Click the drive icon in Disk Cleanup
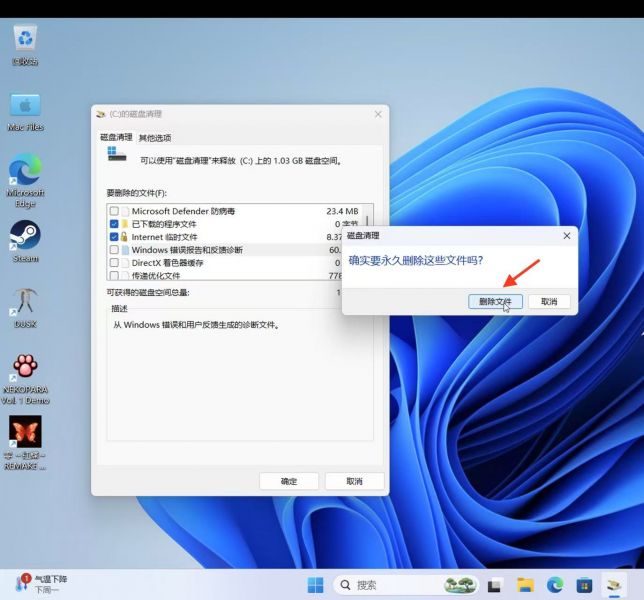 click(x=117, y=154)
